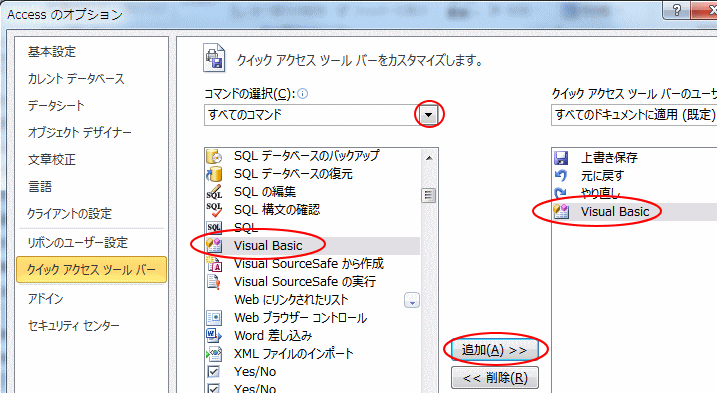Select SQL データベースのバックアップ in the list
The image size is (717, 393).
pos(312,156)
